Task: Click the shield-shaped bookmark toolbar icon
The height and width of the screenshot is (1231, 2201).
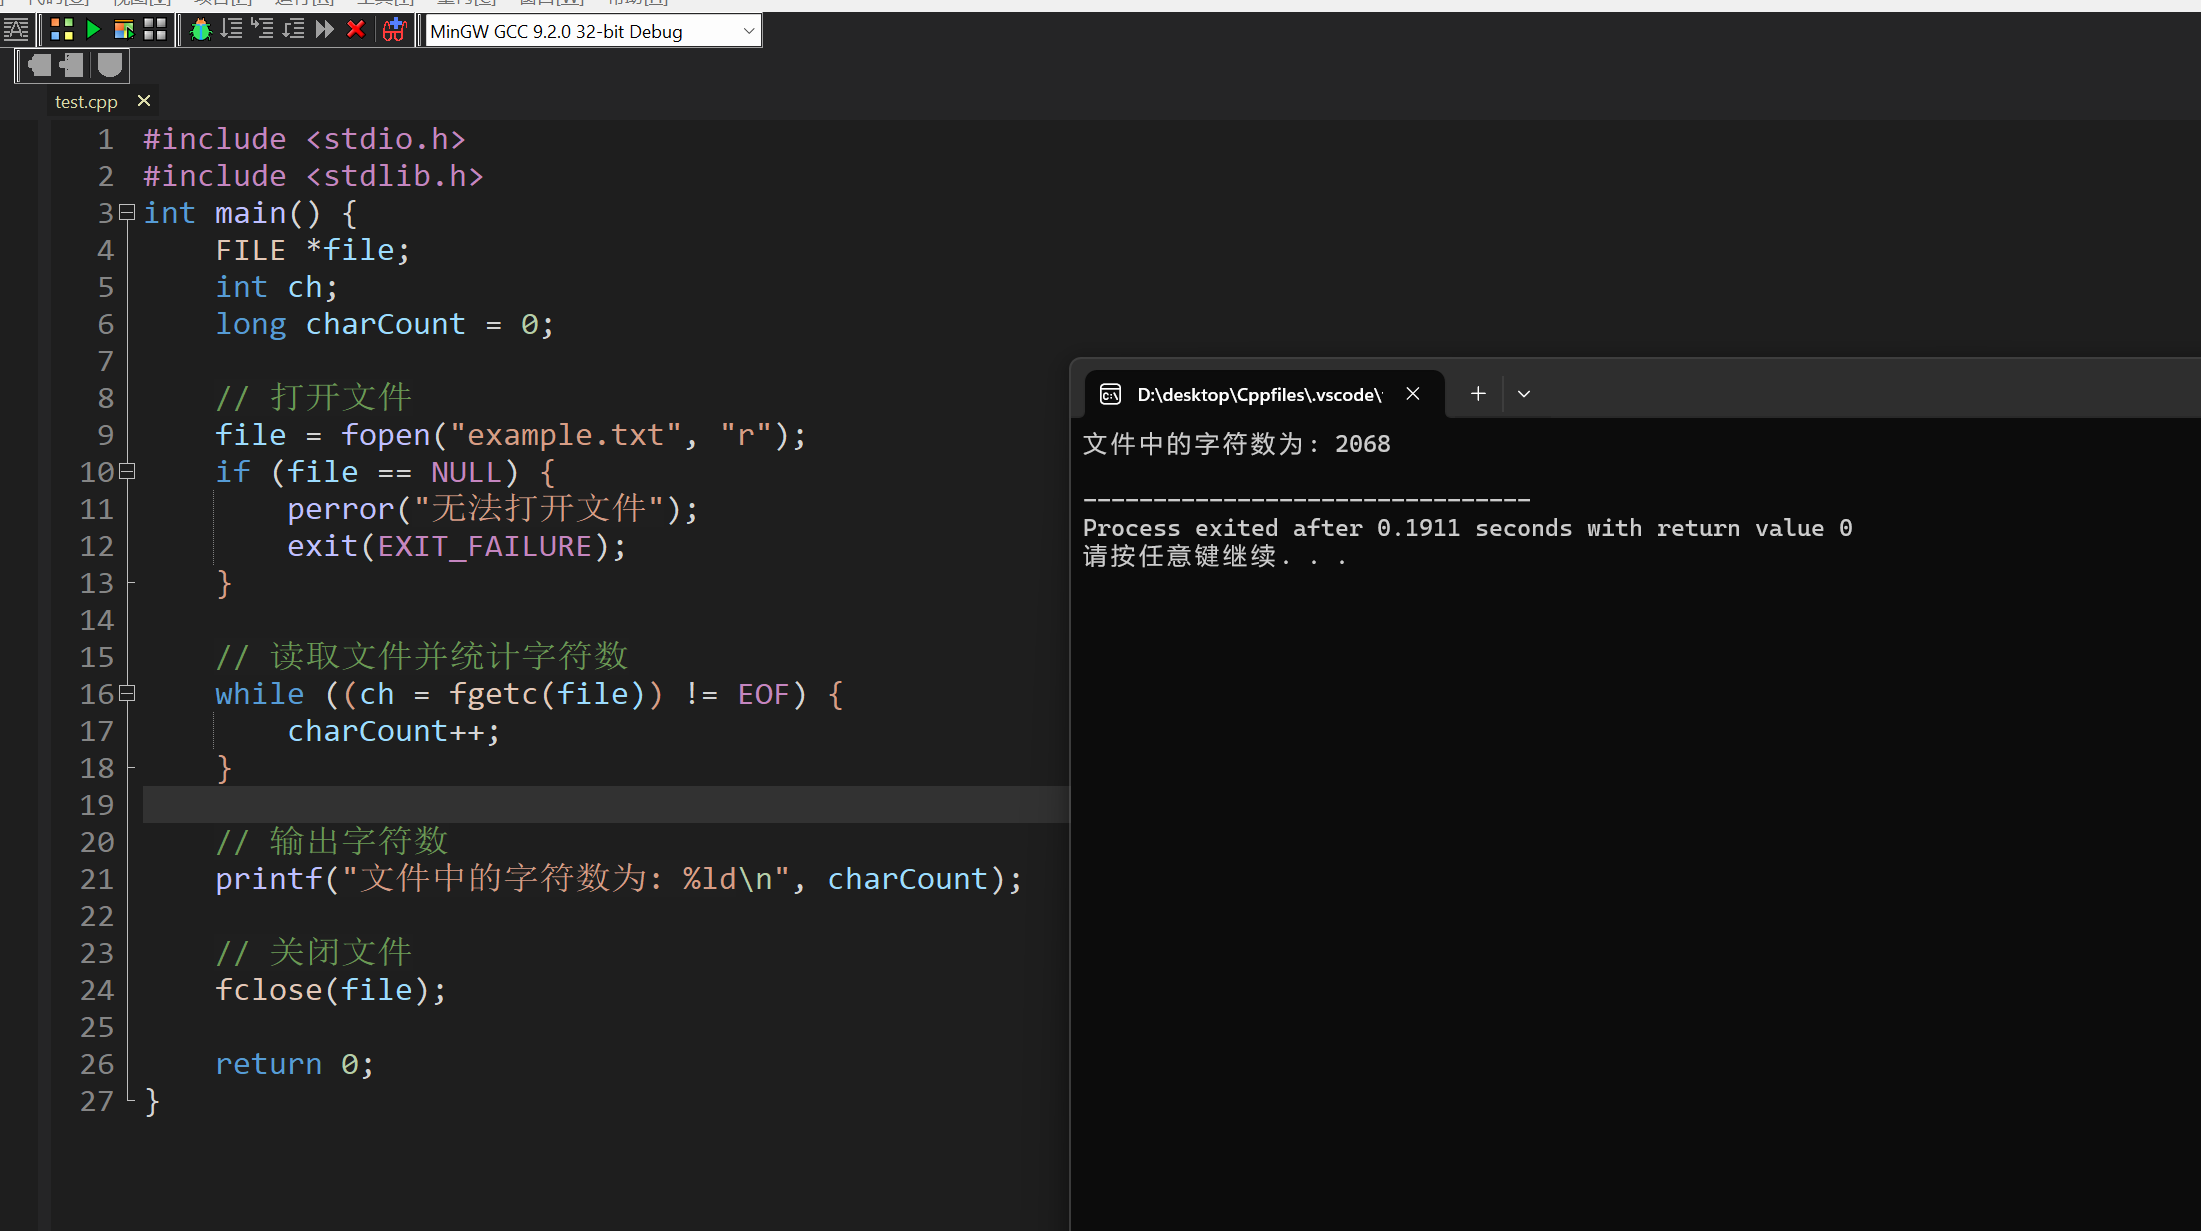Action: point(109,66)
